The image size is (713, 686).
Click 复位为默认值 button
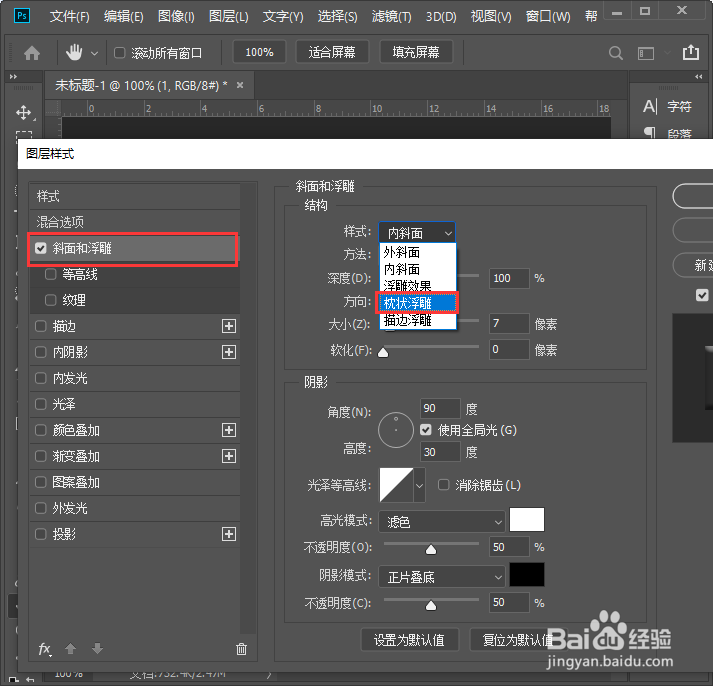pyautogui.click(x=517, y=640)
